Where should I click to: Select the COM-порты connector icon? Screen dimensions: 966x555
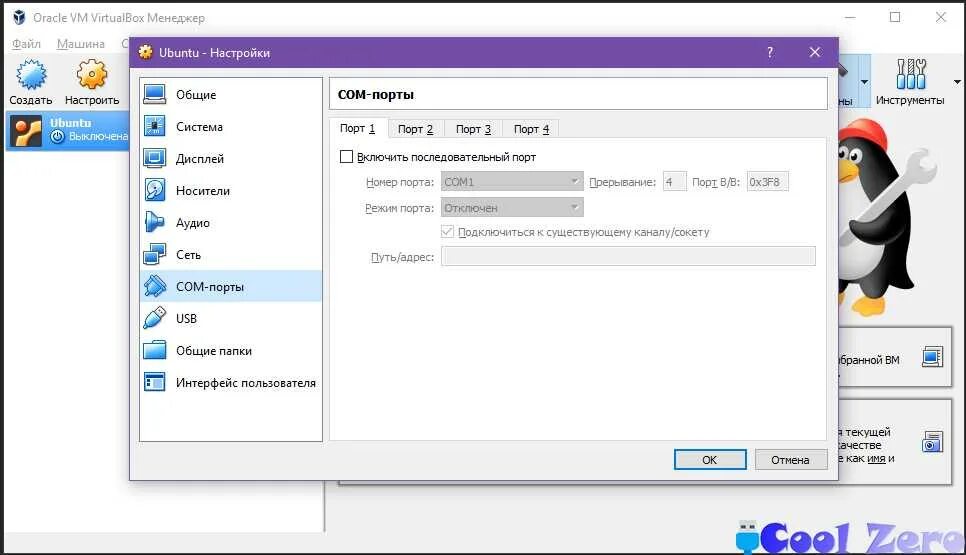click(155, 286)
